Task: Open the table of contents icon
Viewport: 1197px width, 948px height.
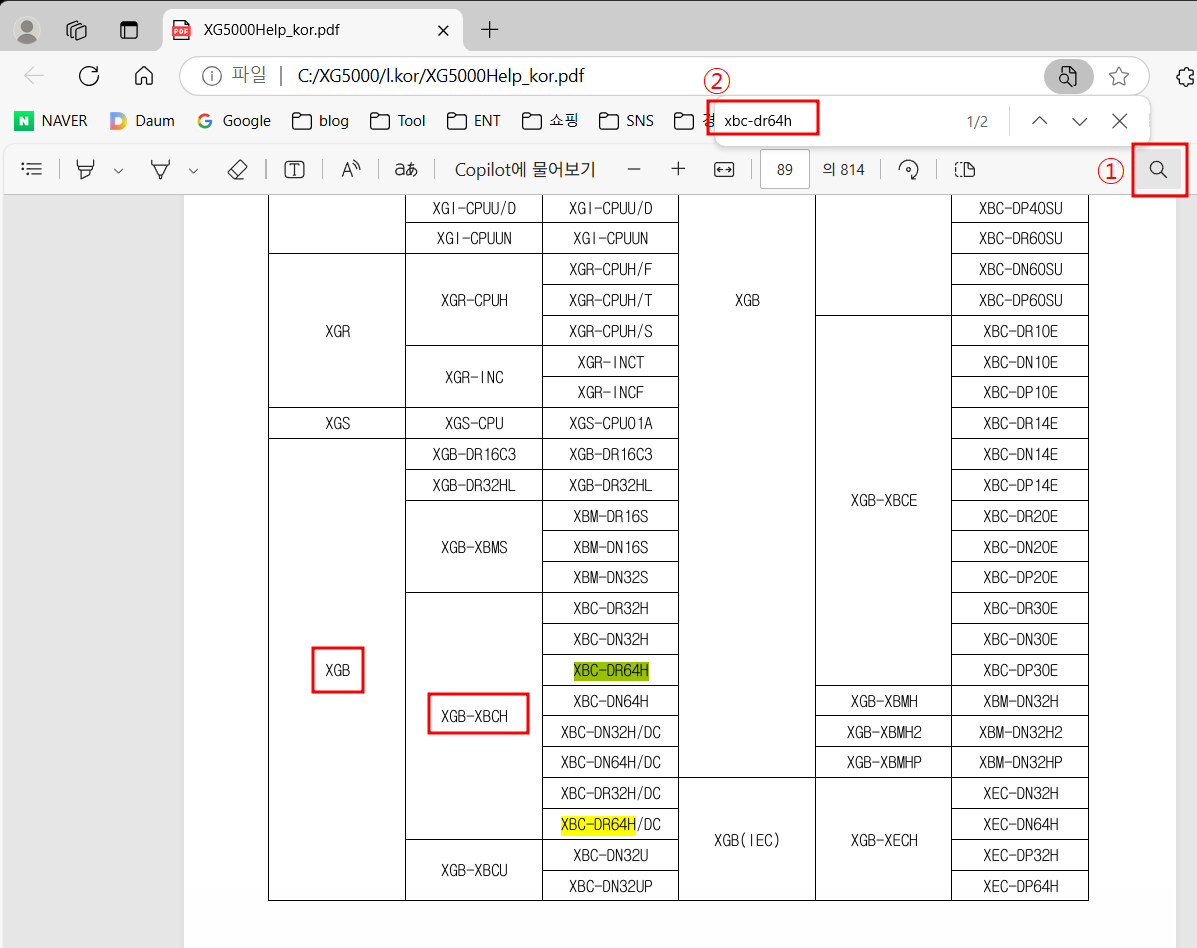Action: tap(32, 169)
